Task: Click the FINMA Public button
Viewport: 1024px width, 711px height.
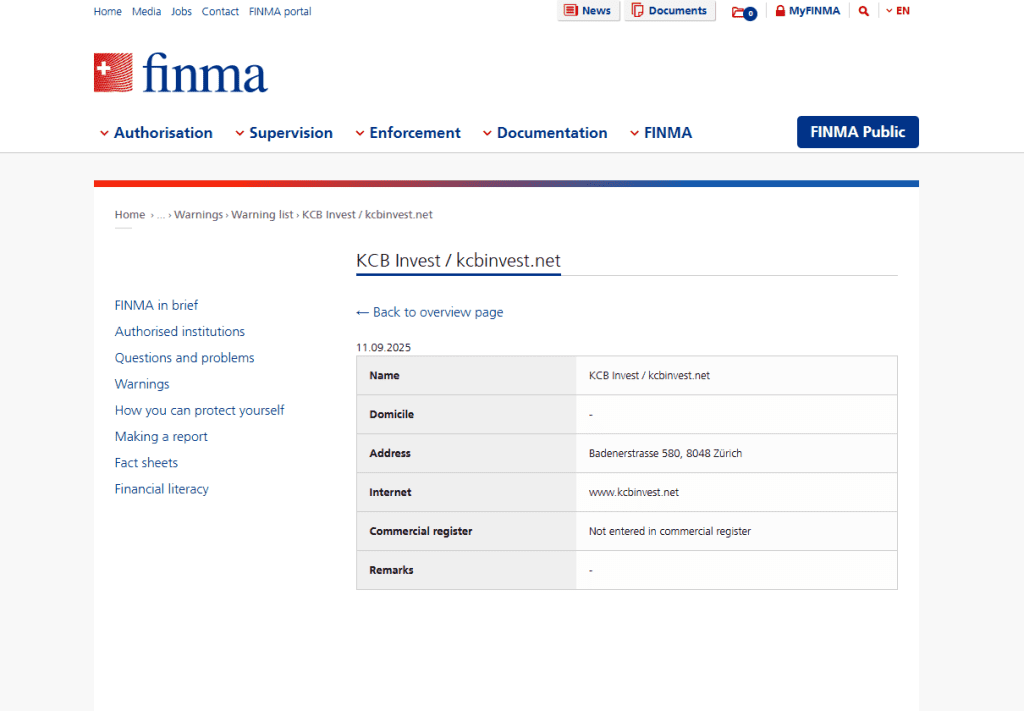Action: coord(857,132)
